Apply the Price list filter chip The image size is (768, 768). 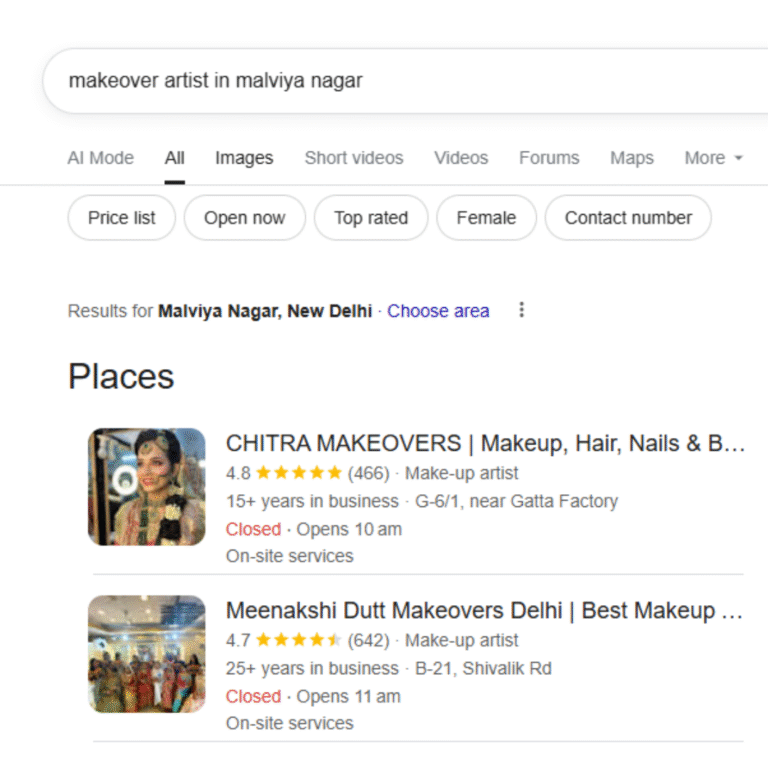click(x=122, y=218)
